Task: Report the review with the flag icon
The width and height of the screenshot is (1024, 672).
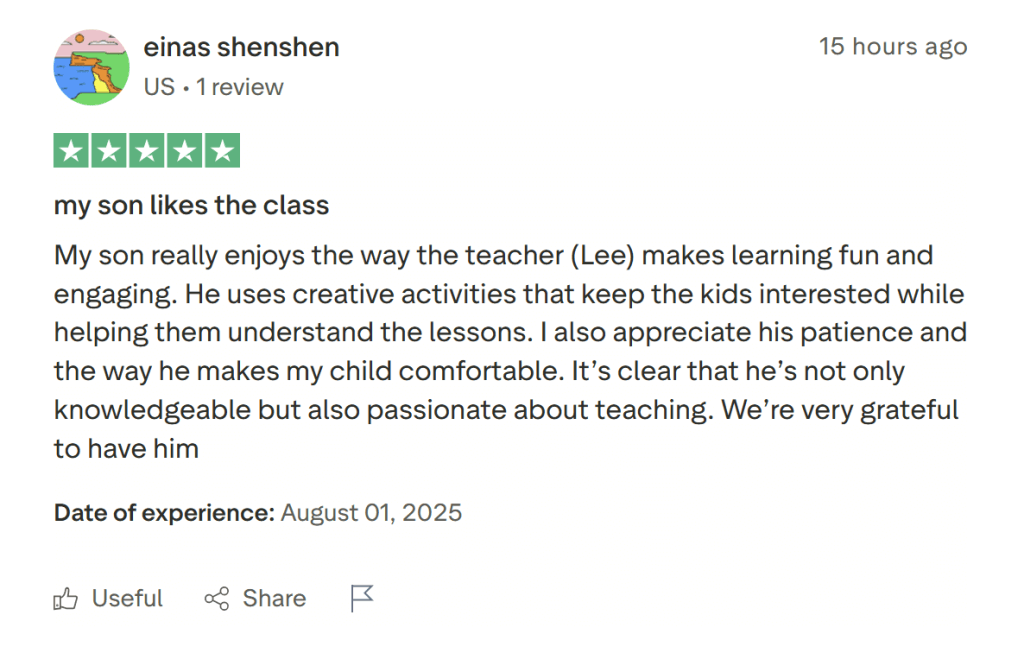Action: click(360, 597)
